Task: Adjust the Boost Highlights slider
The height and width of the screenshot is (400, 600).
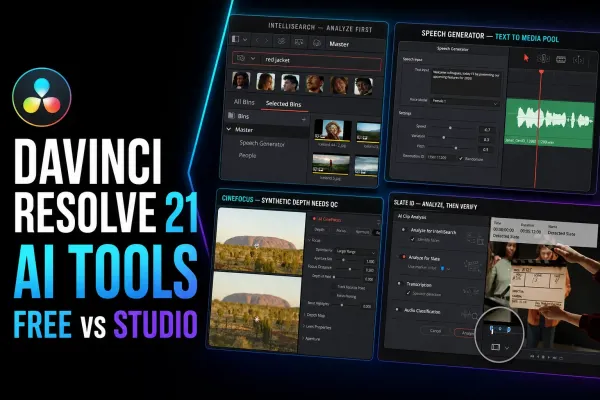Action: 342,305
